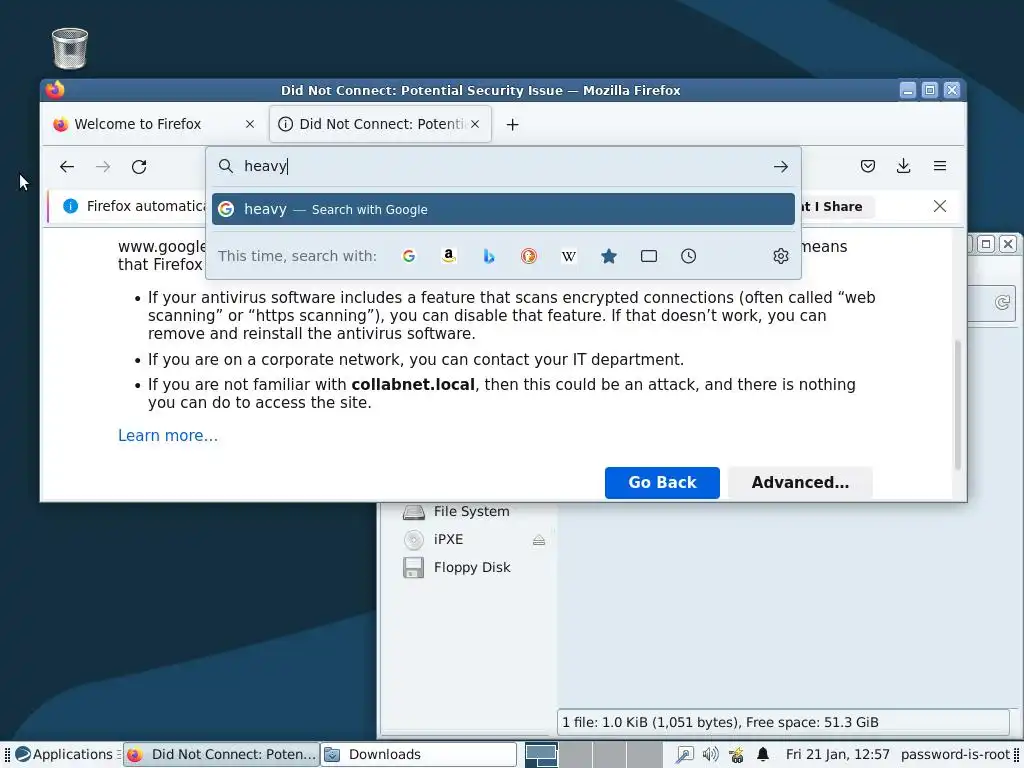1024x768 pixels.
Task: Dismiss the Firefox notification bar
Action: [940, 206]
